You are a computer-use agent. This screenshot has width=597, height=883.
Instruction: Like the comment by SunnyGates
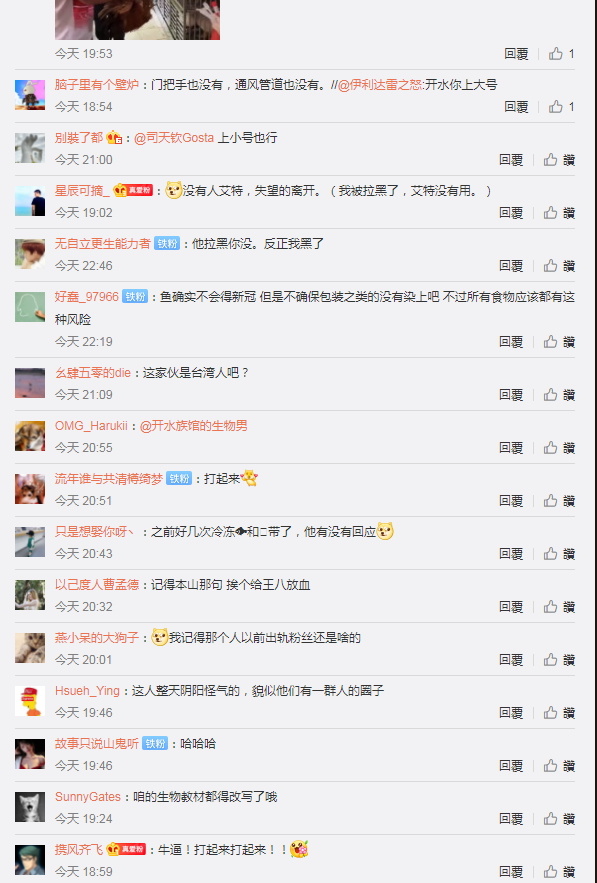coord(559,818)
